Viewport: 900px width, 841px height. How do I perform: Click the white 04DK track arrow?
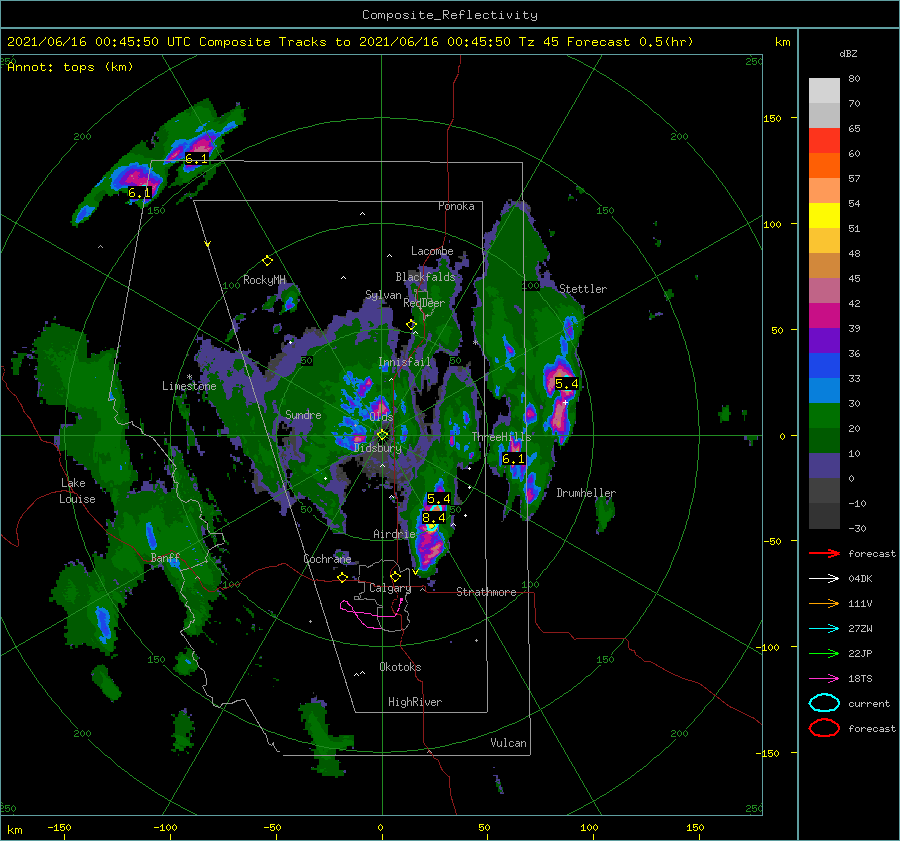[x=824, y=578]
